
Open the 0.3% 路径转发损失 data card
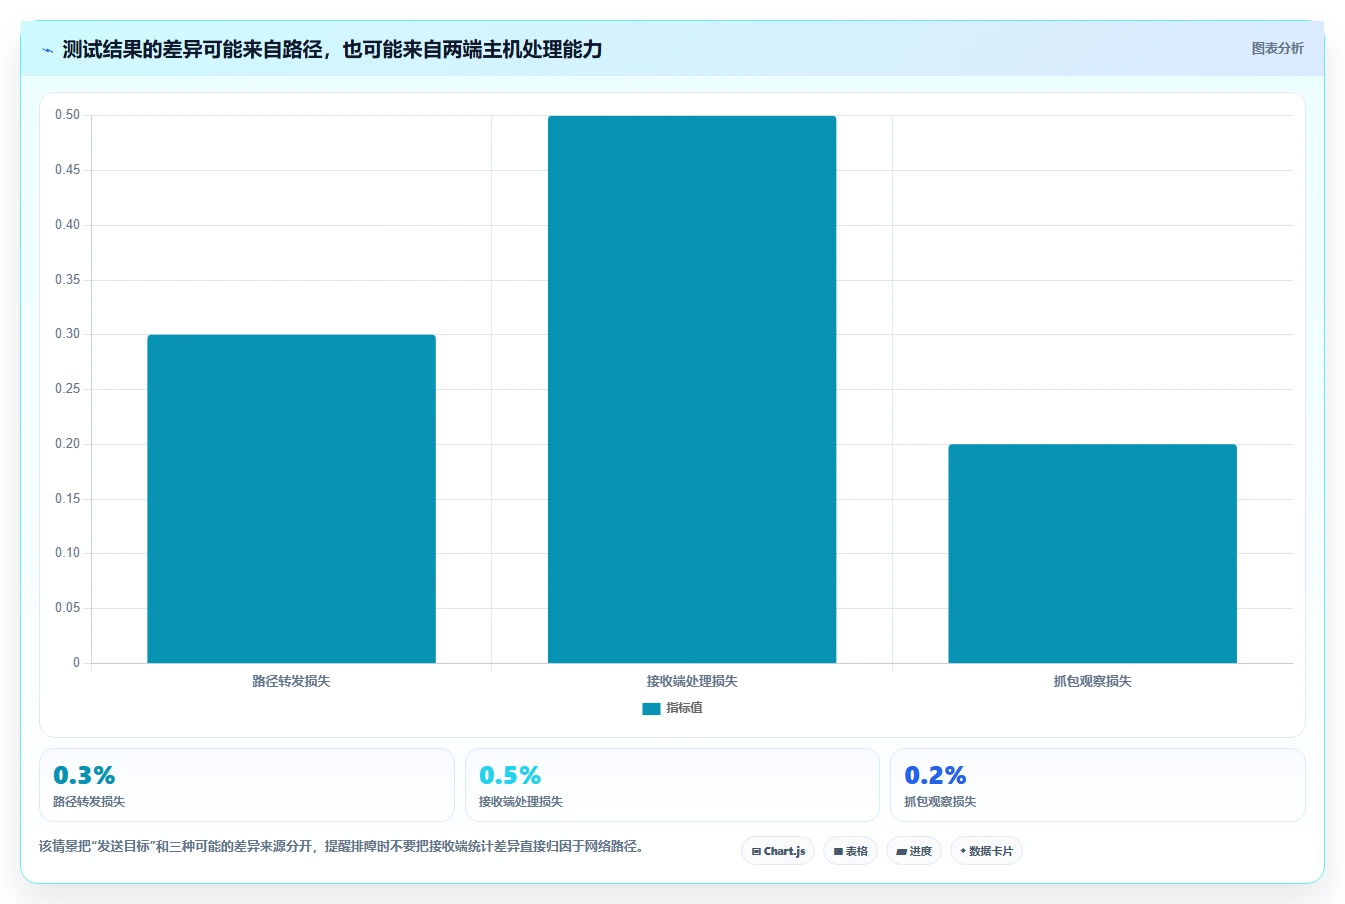247,785
